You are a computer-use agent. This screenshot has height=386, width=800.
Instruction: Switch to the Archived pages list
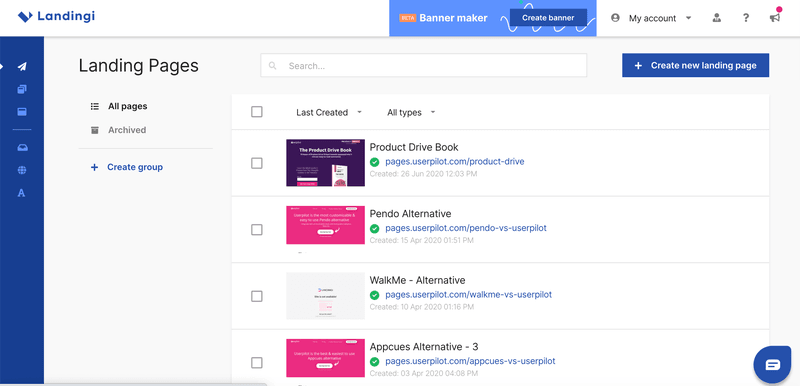[x=127, y=130]
